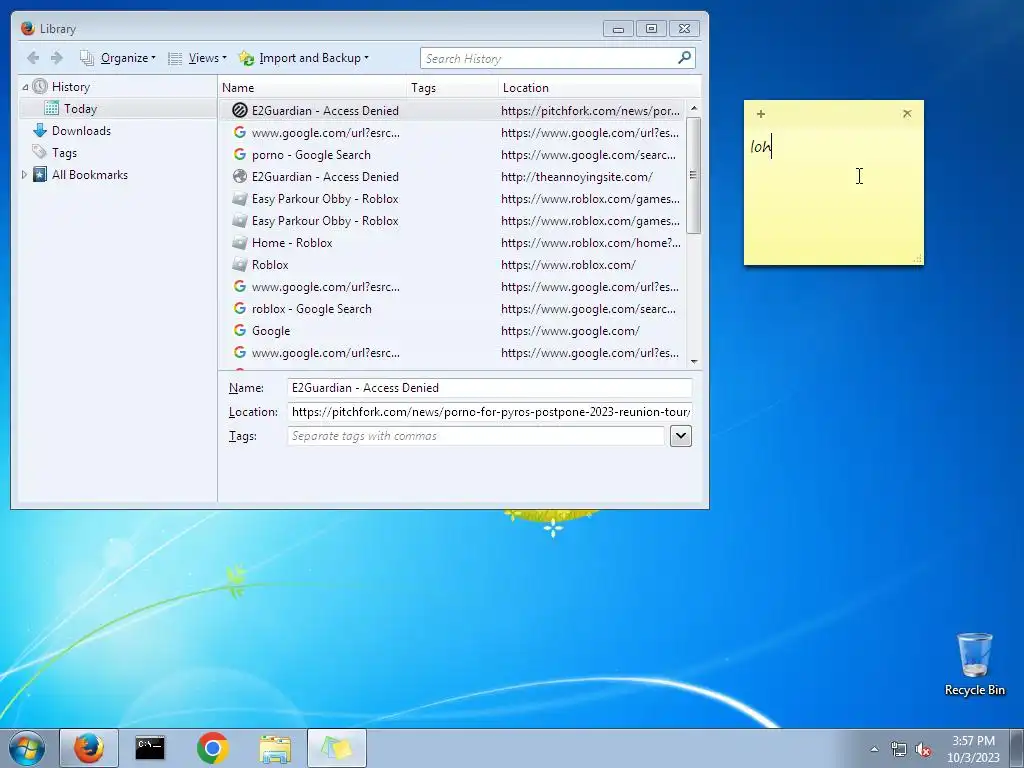This screenshot has height=768, width=1024.
Task: Click the Name field in details pane
Action: click(489, 388)
